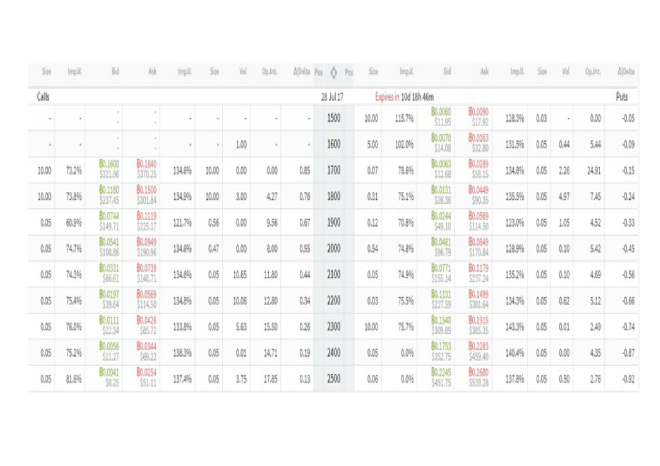This screenshot has width=660, height=466.
Task: Click the crosshair icon between Pos columns
Action: [x=333, y=71]
